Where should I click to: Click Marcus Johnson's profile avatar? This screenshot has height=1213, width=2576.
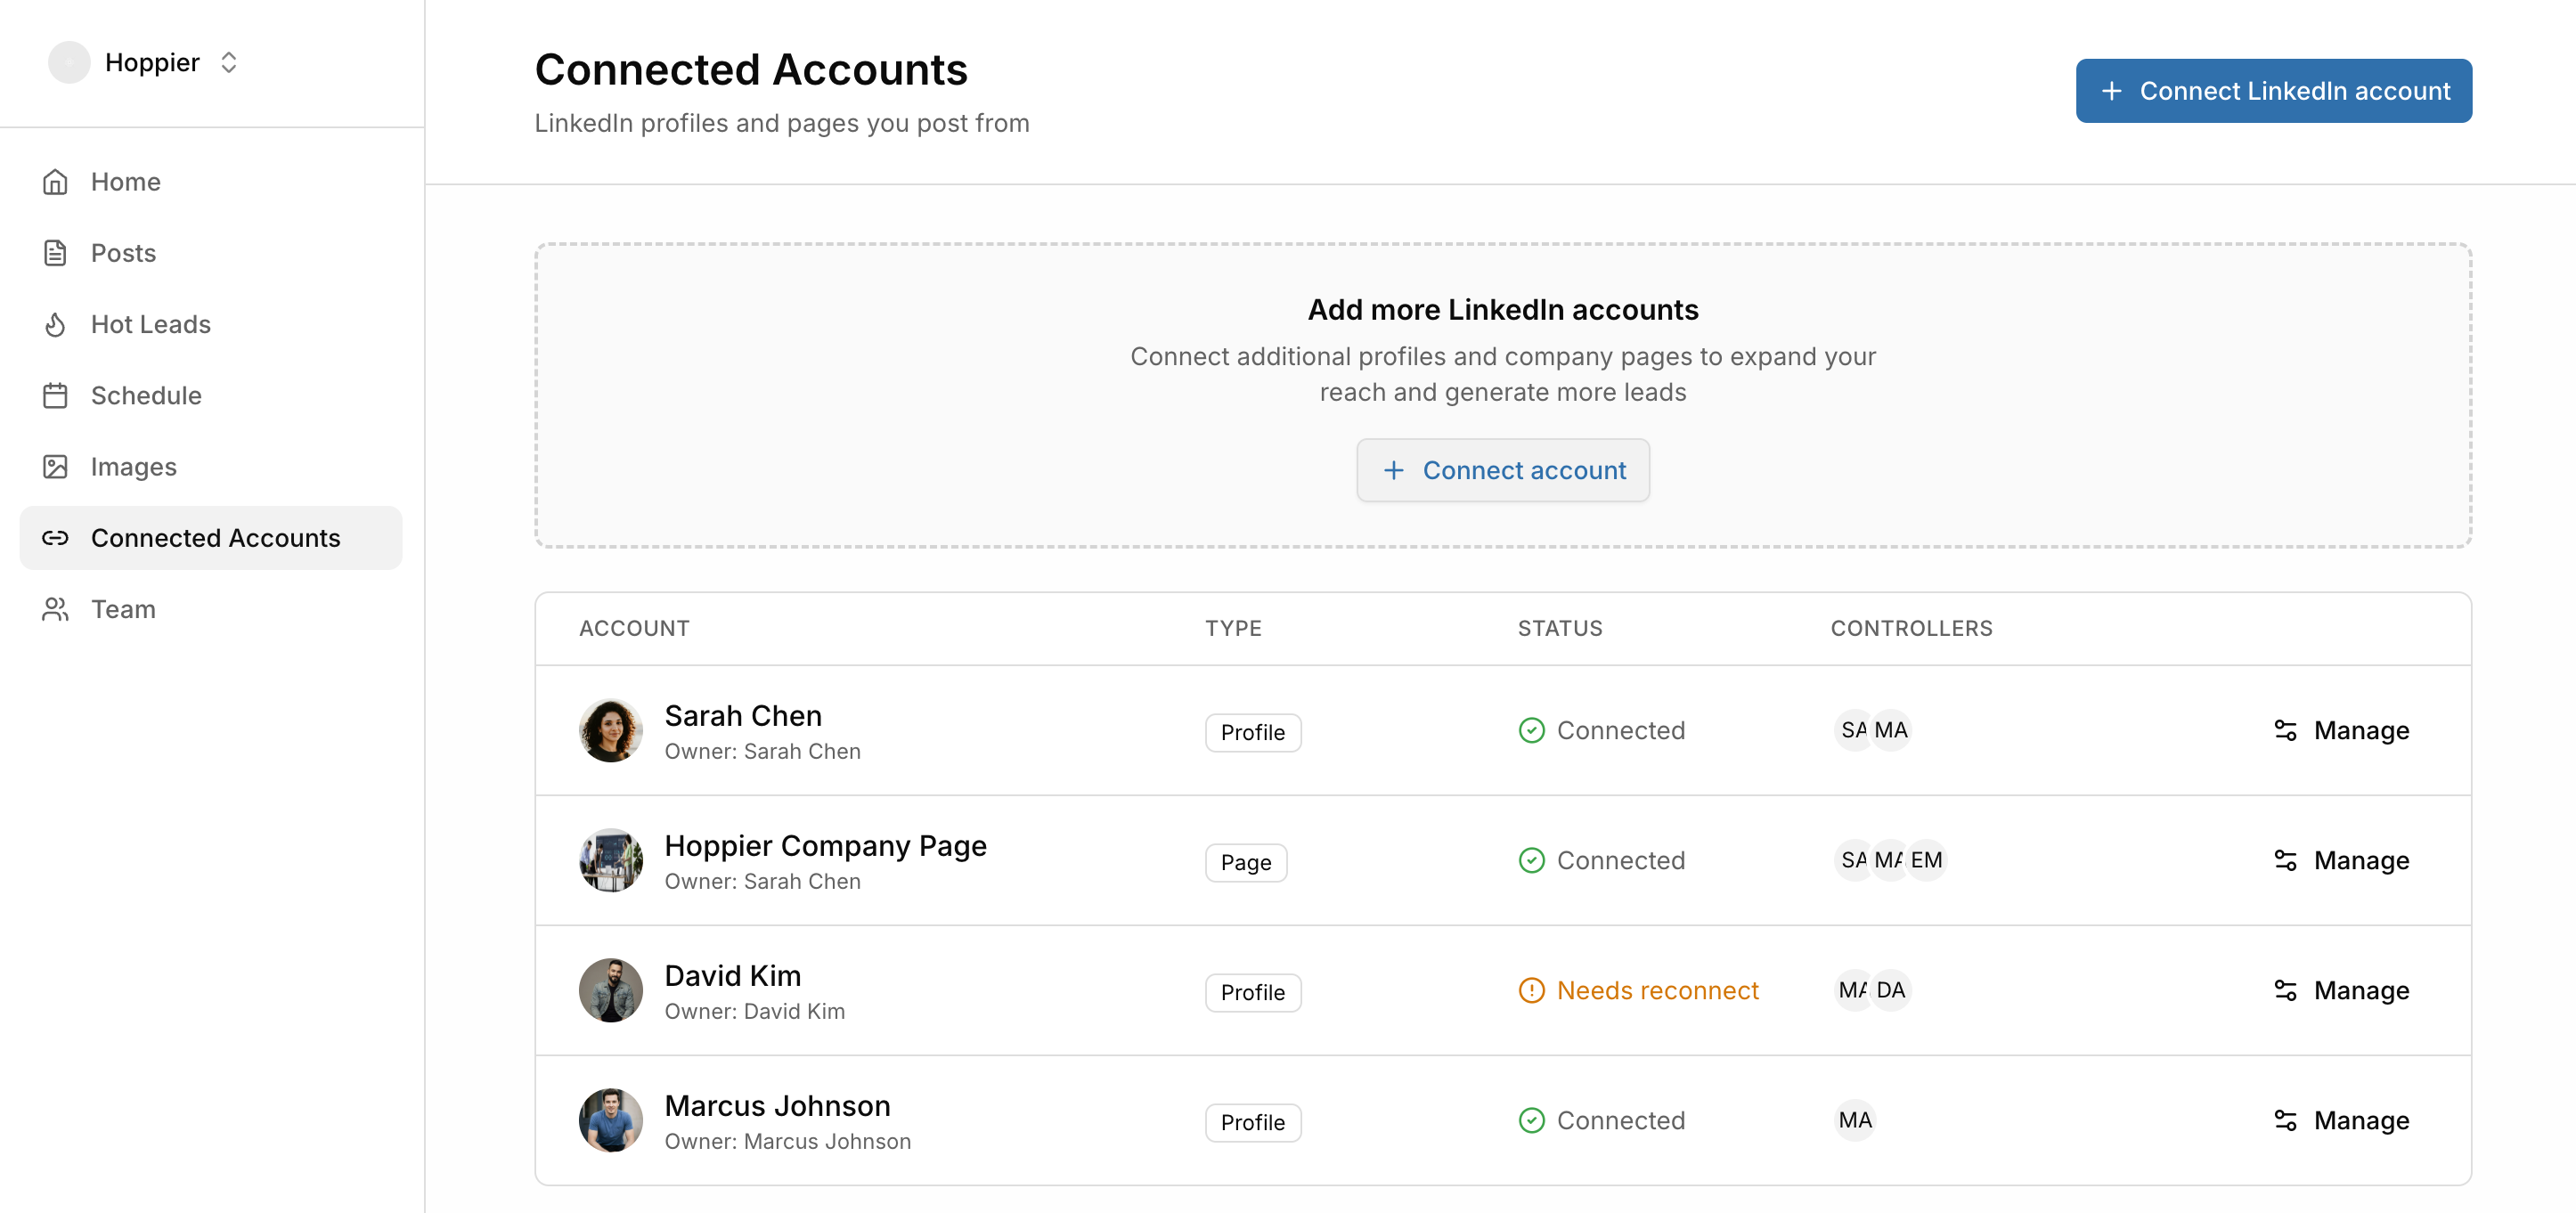tap(610, 1120)
